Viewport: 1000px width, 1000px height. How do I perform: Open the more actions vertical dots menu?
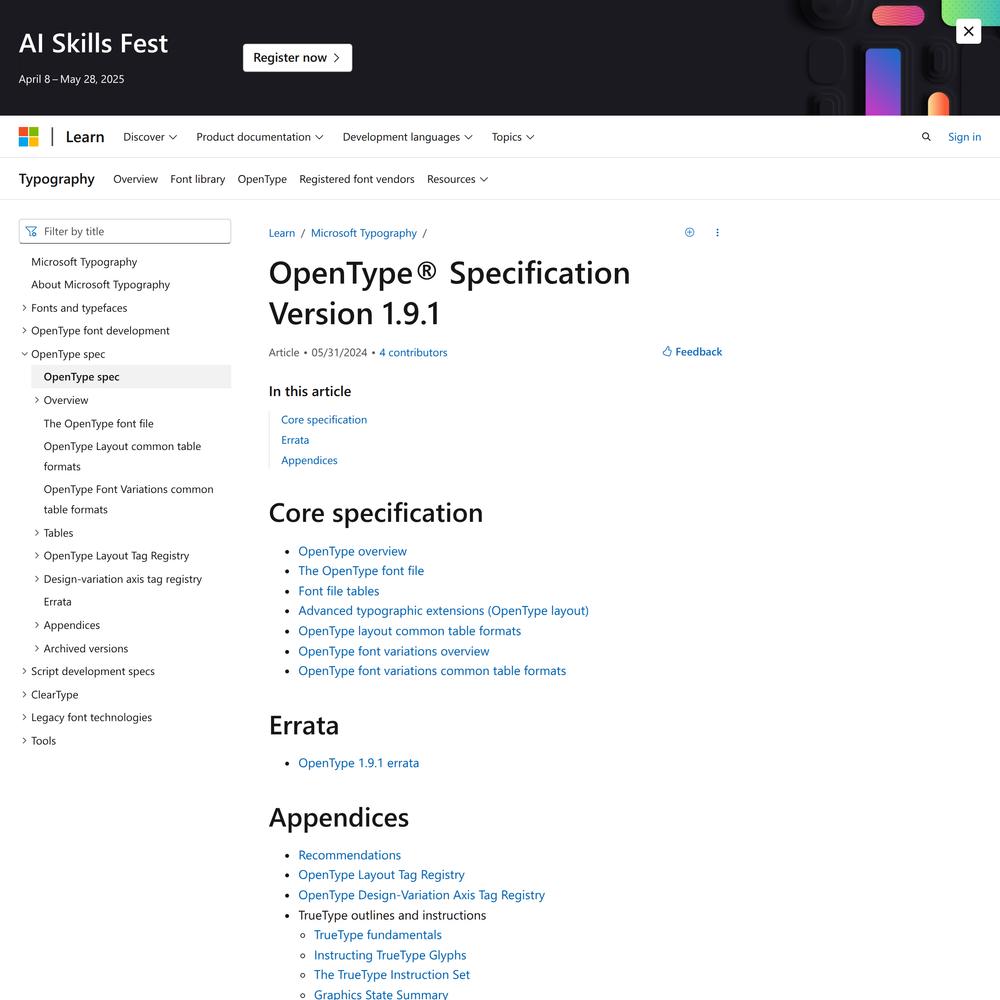(717, 232)
